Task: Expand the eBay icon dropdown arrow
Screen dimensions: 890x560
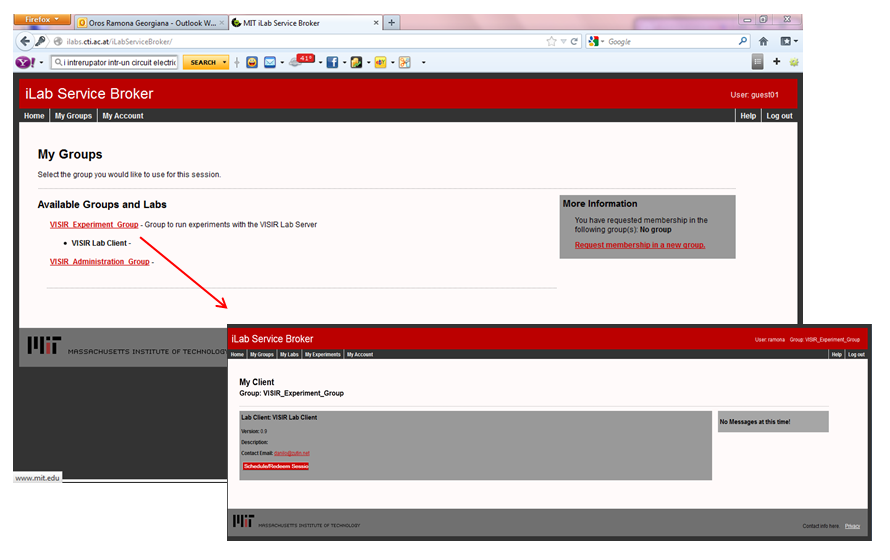Action: click(x=392, y=62)
